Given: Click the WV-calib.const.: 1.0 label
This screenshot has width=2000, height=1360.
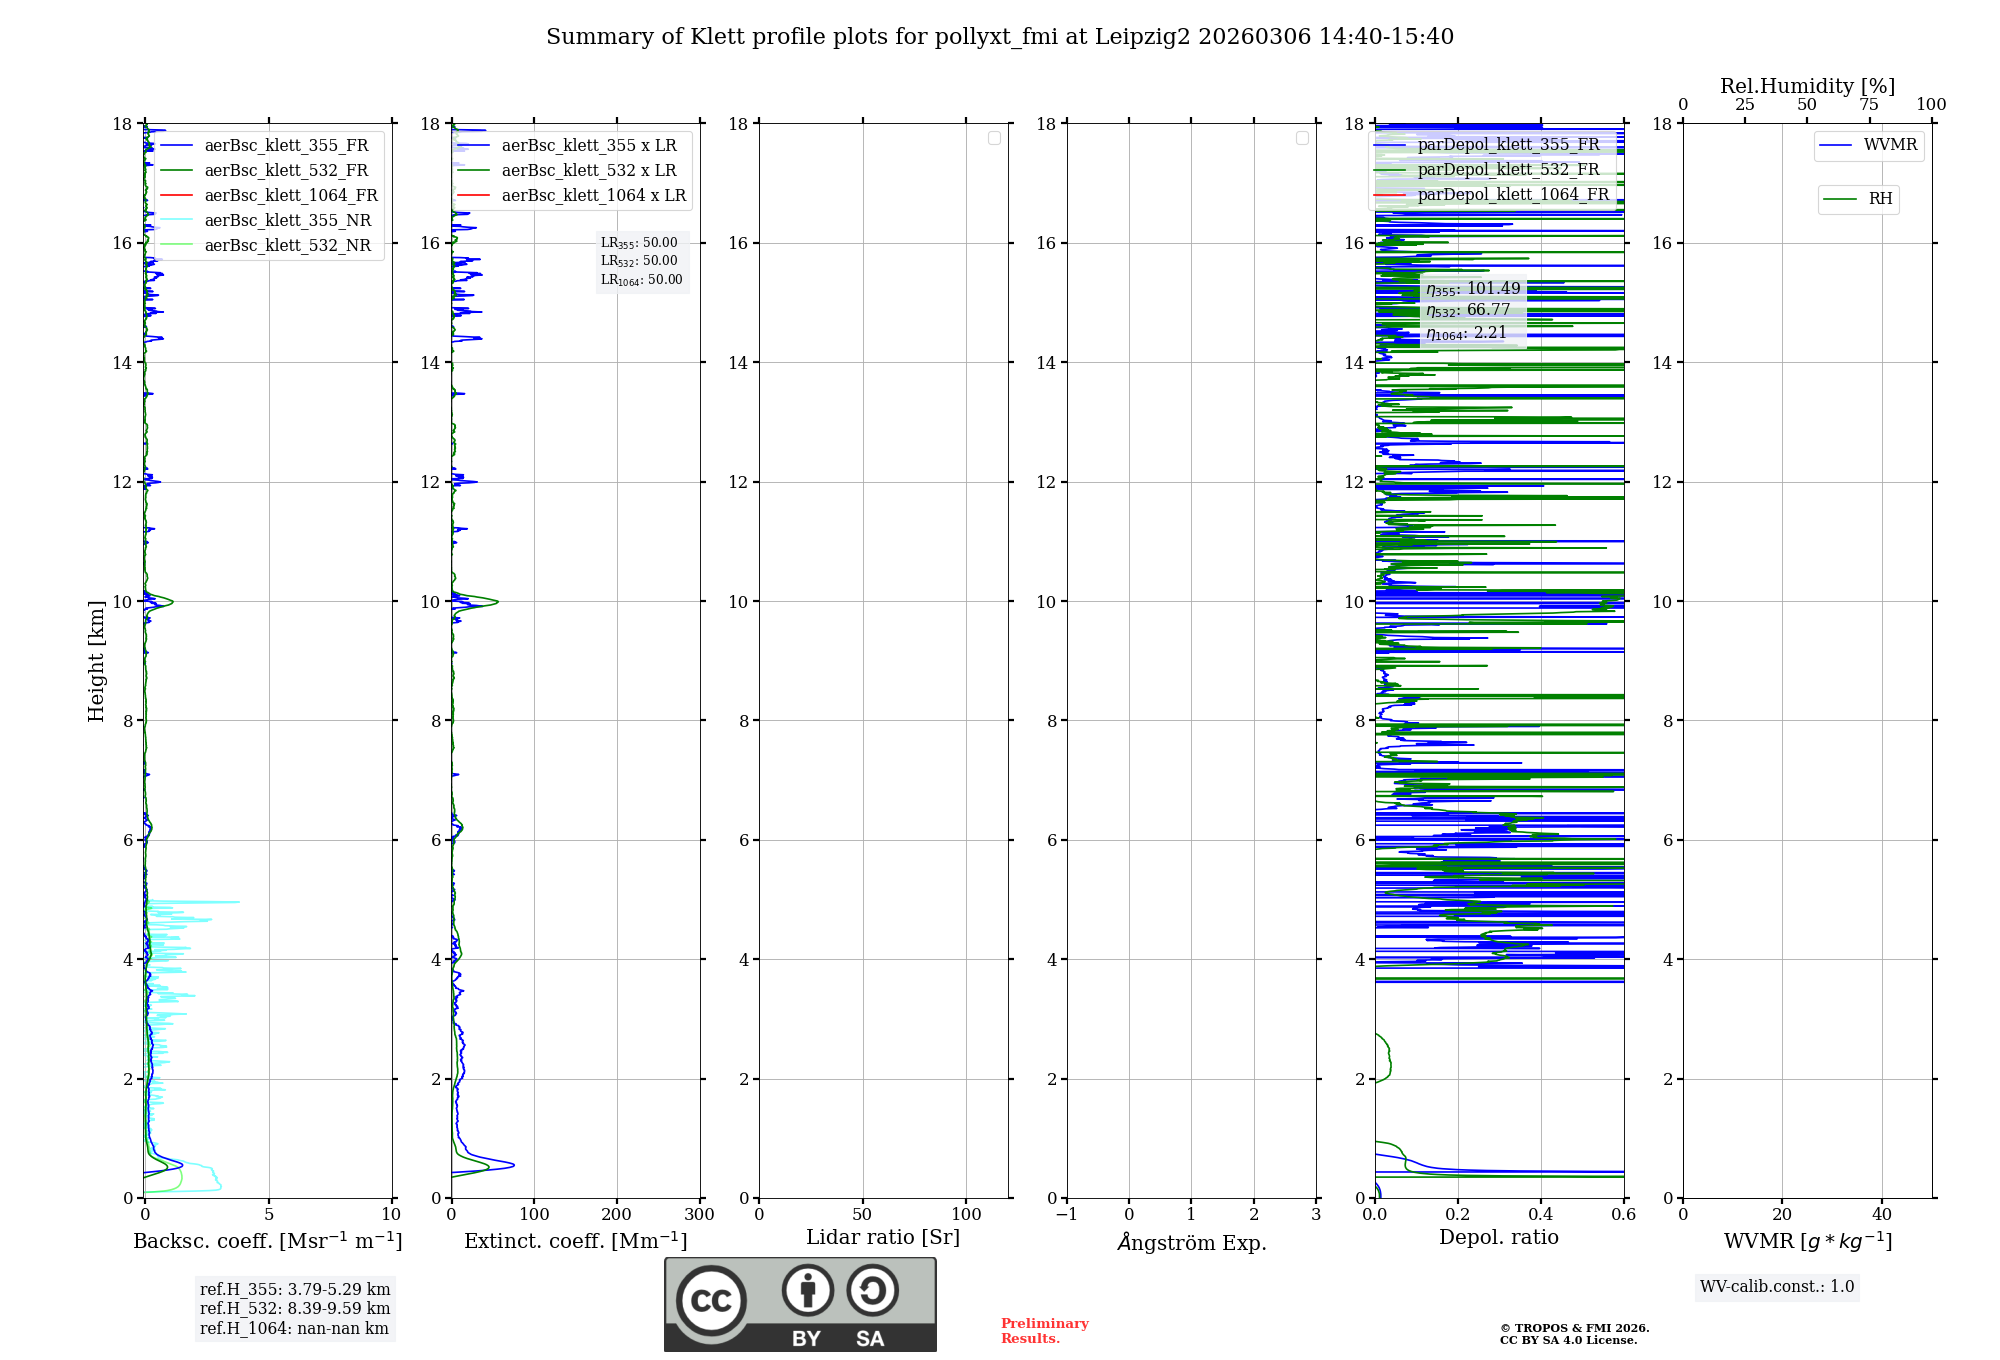Looking at the screenshot, I should (x=1777, y=1286).
